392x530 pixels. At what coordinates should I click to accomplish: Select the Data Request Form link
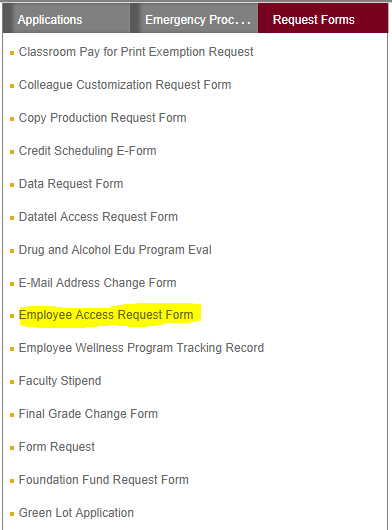click(71, 184)
